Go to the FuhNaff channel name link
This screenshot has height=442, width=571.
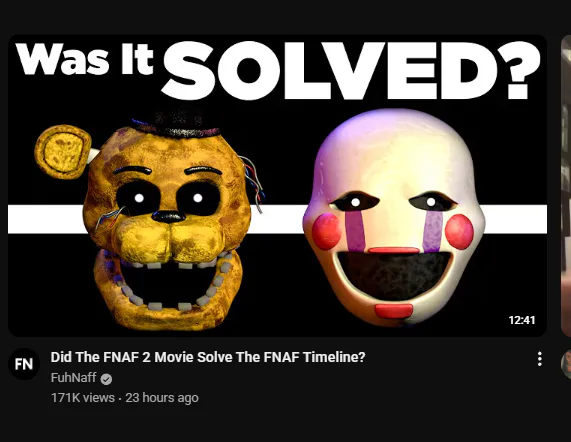74,378
